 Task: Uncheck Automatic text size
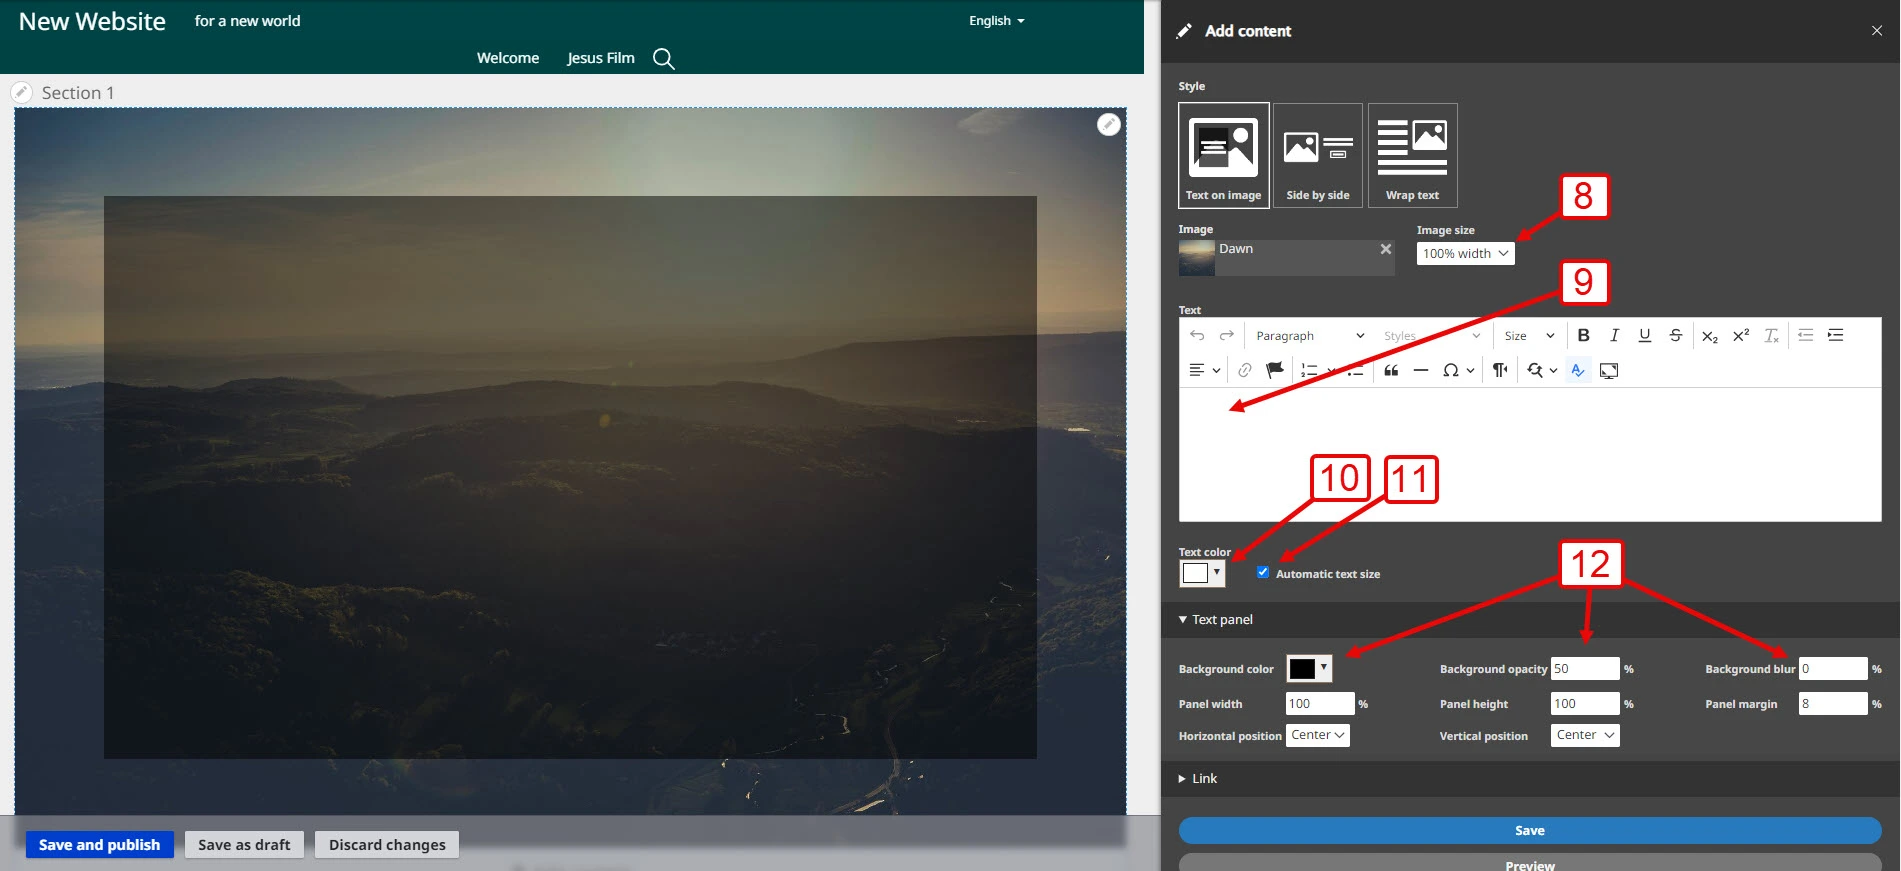[x=1263, y=573]
